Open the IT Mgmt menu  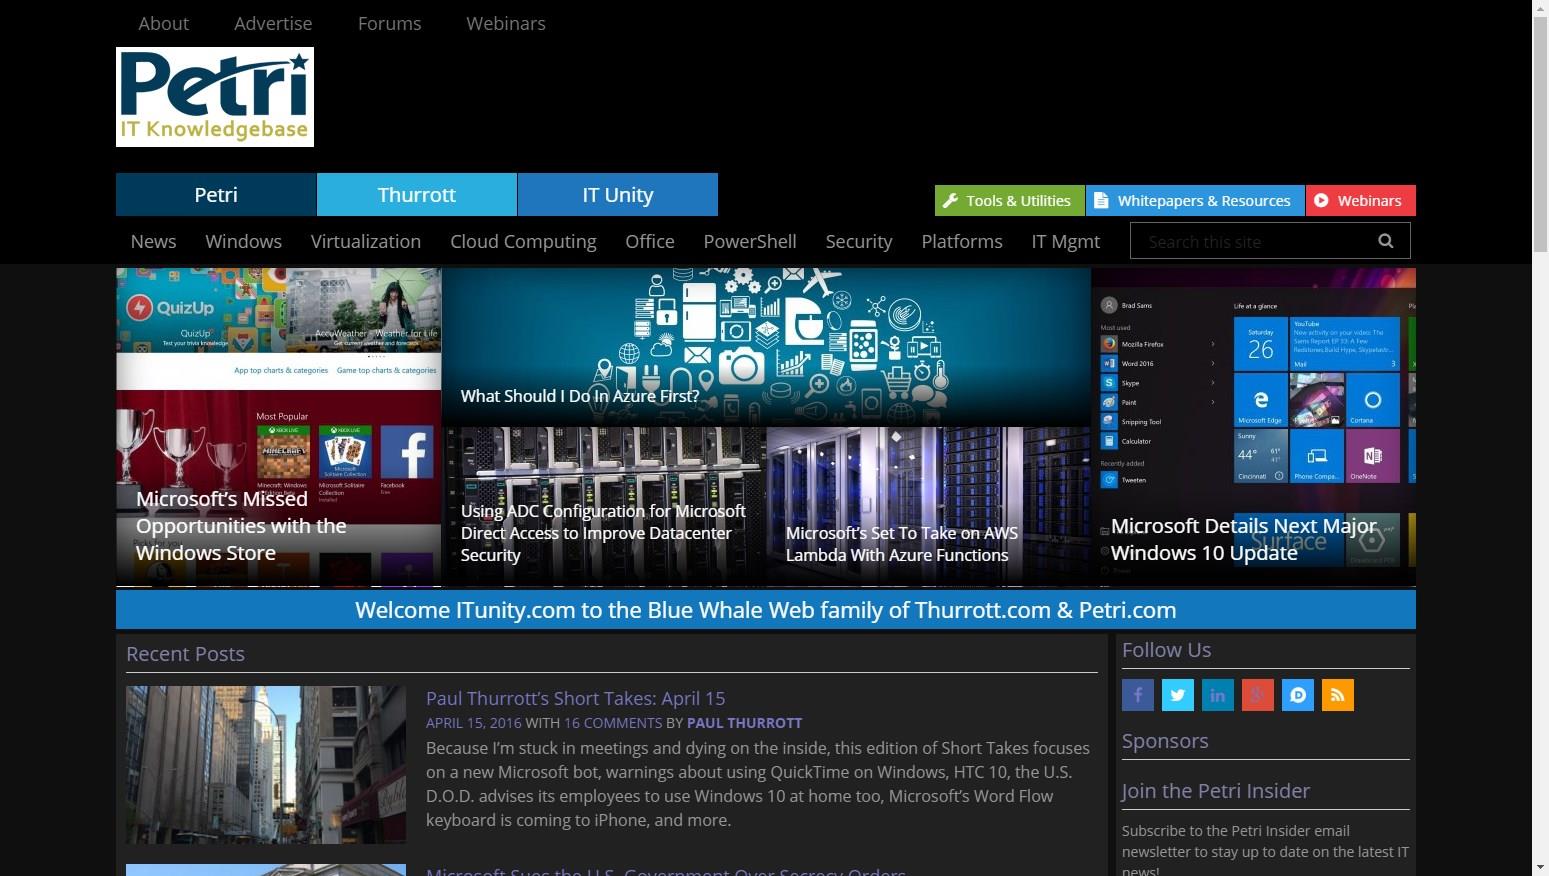pyautogui.click(x=1066, y=241)
